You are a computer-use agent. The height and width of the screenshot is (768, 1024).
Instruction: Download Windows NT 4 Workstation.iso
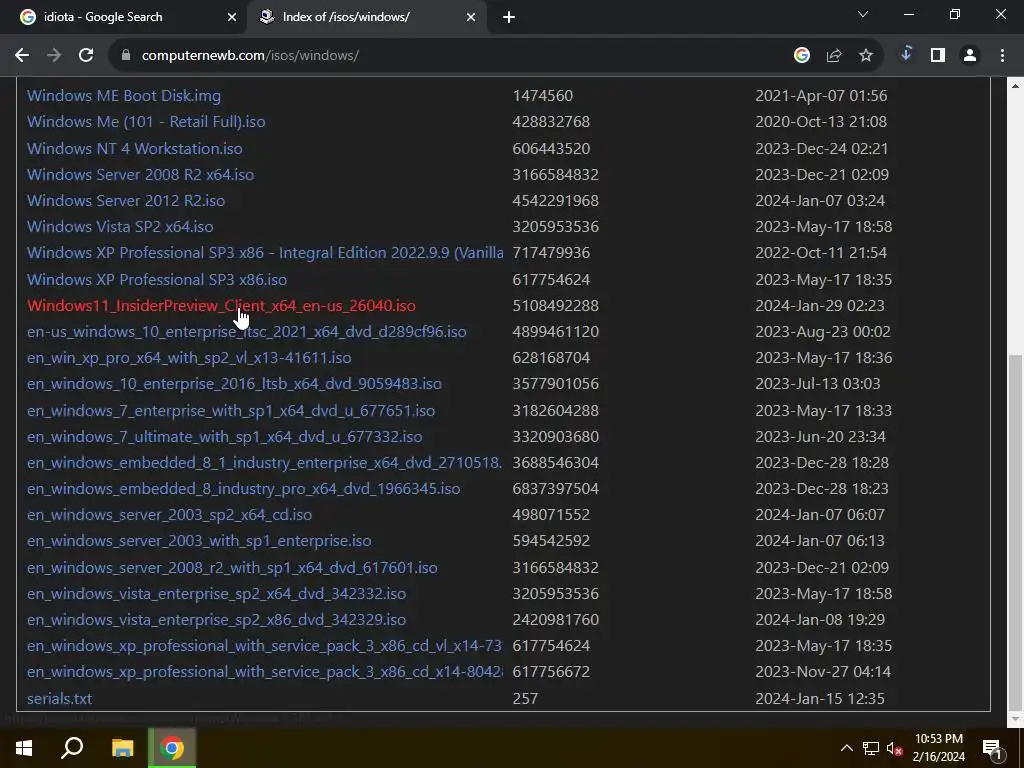(135, 149)
